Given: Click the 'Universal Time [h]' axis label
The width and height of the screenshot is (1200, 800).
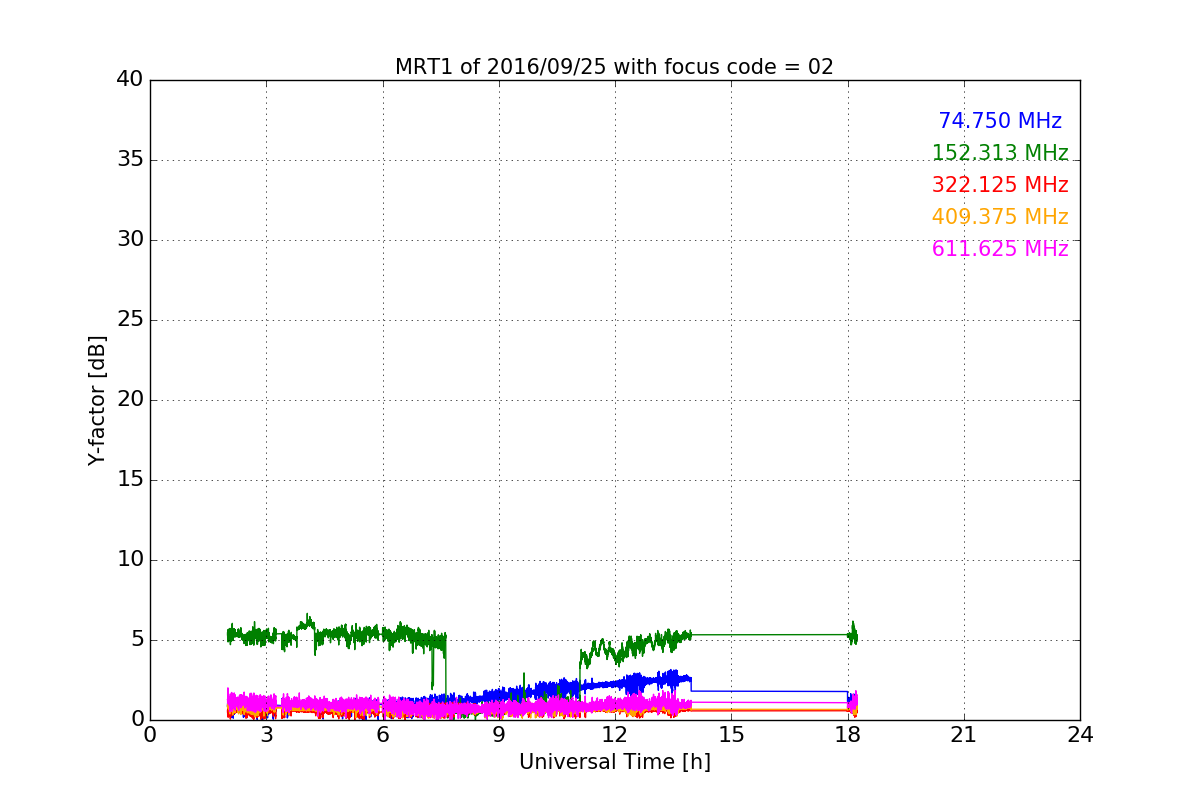Looking at the screenshot, I should pyautogui.click(x=614, y=762).
